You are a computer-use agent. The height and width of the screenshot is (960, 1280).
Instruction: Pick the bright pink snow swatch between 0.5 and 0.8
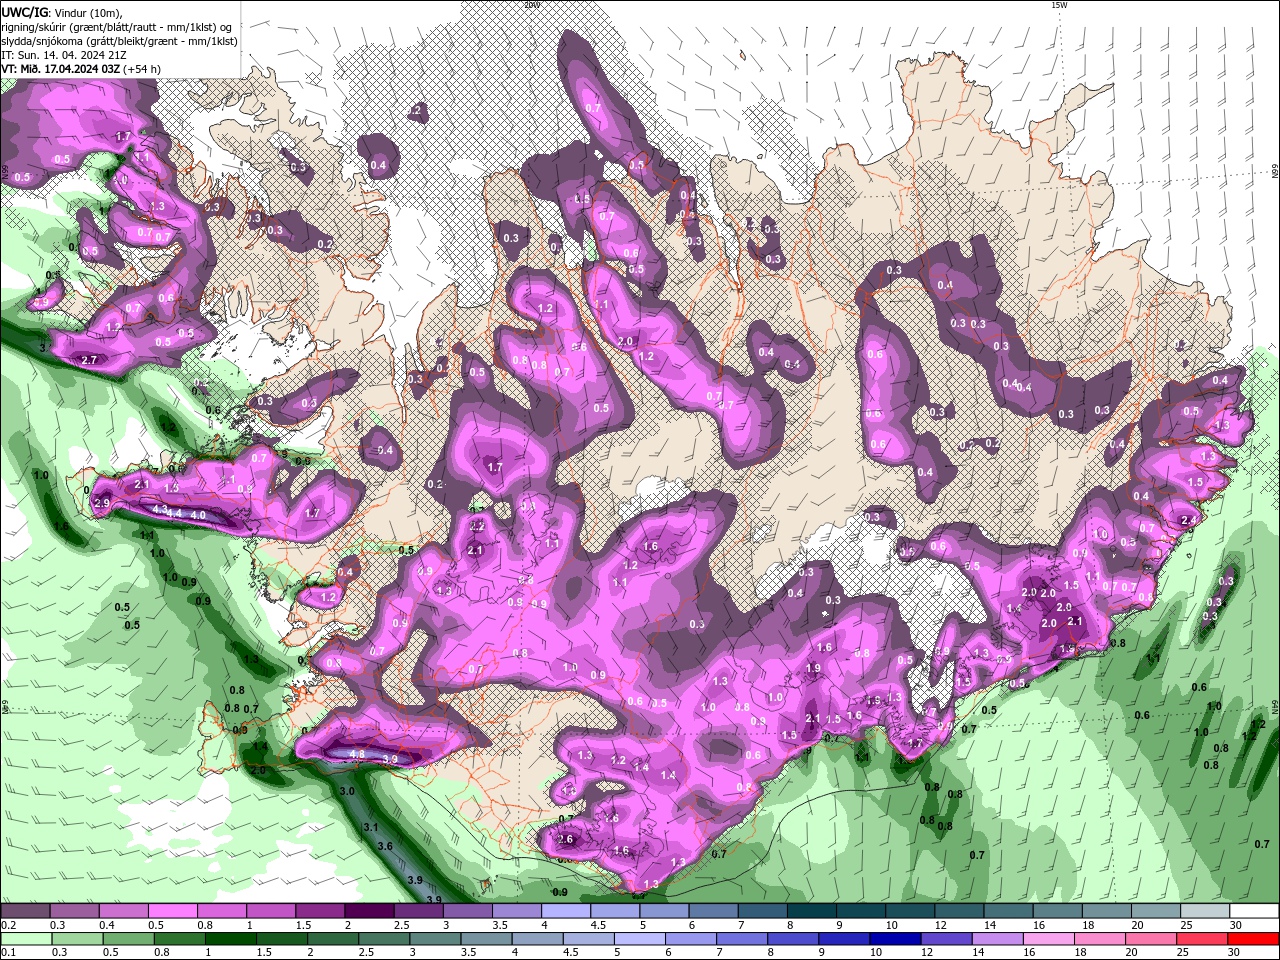point(172,911)
